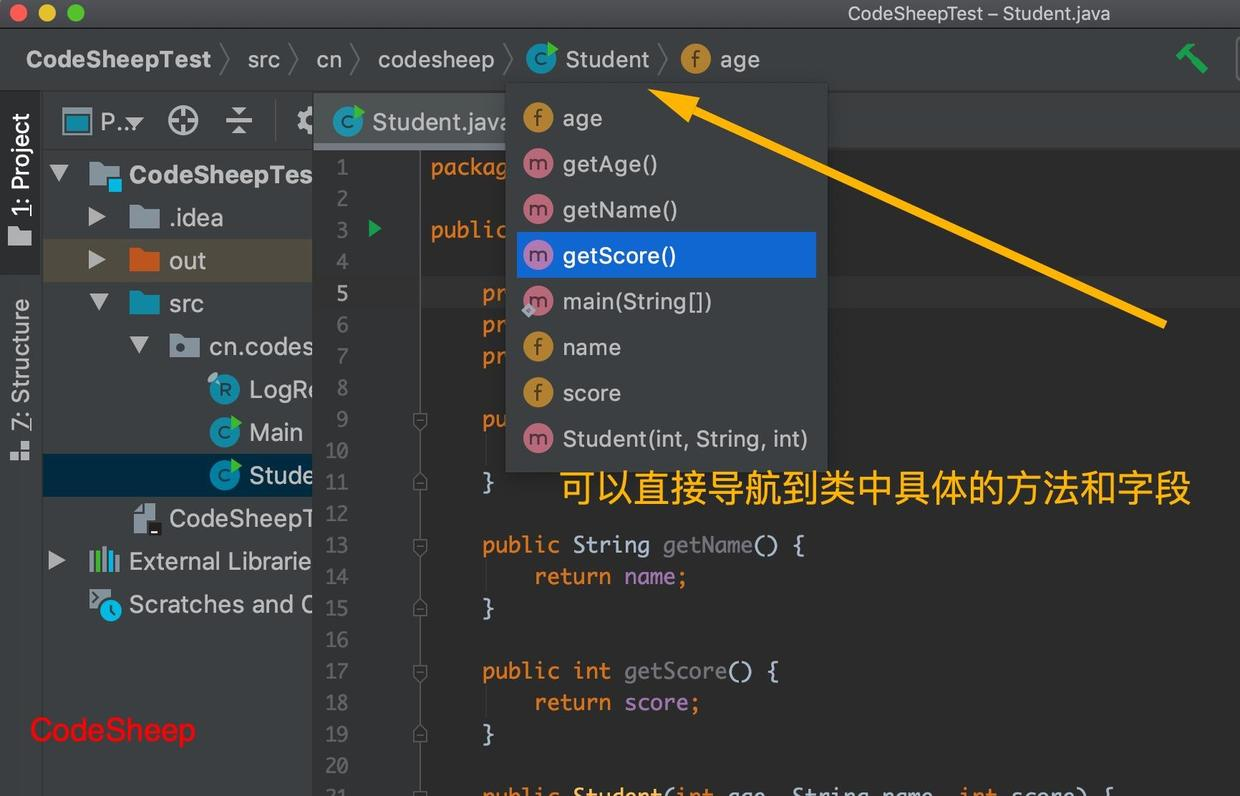Click 'return name;' statement in editor
Image resolution: width=1240 pixels, height=796 pixels.
pos(610,576)
